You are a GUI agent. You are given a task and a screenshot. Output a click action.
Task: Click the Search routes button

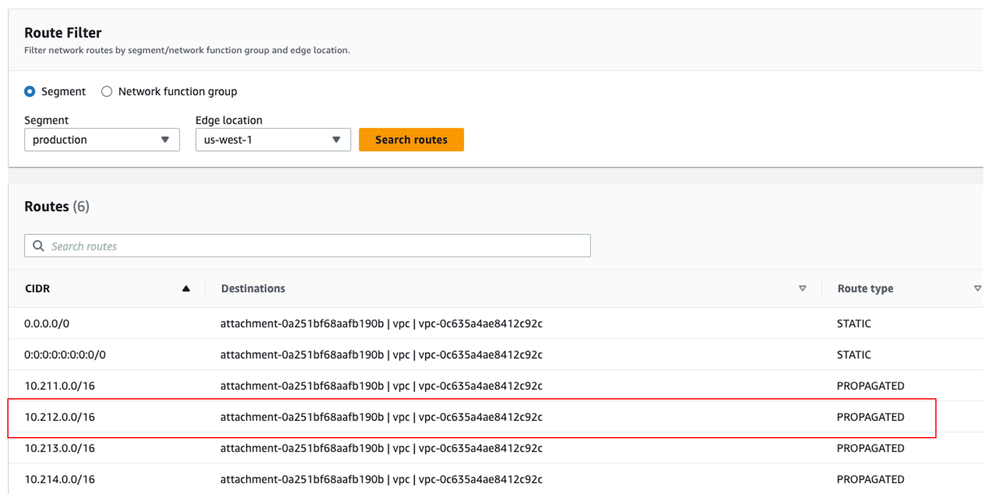pos(411,140)
